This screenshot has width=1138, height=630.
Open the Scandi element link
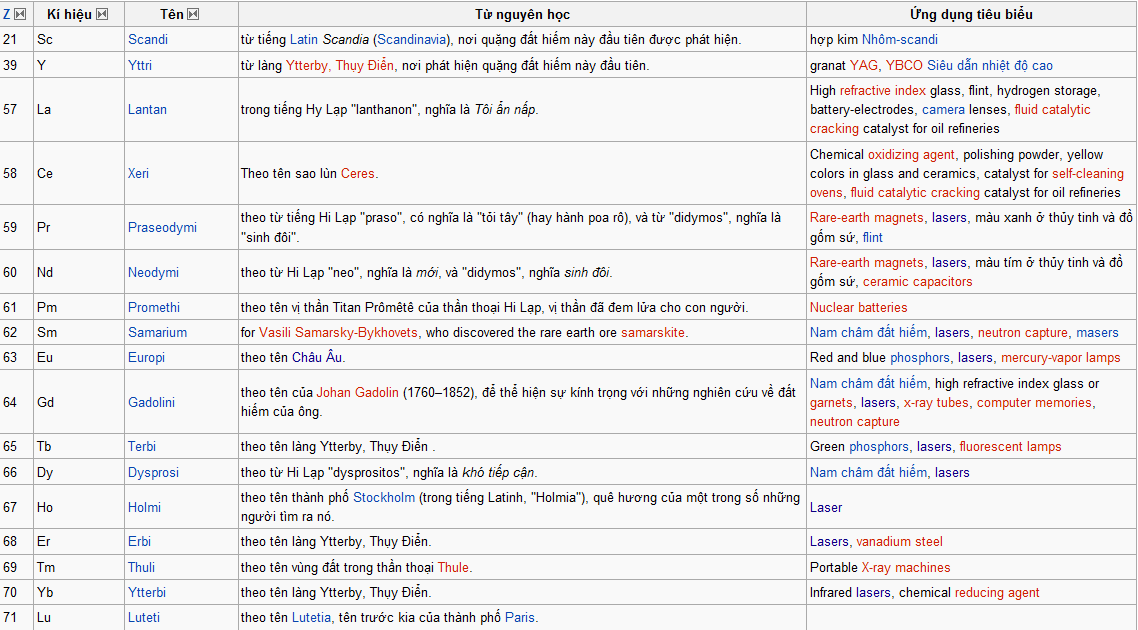148,40
